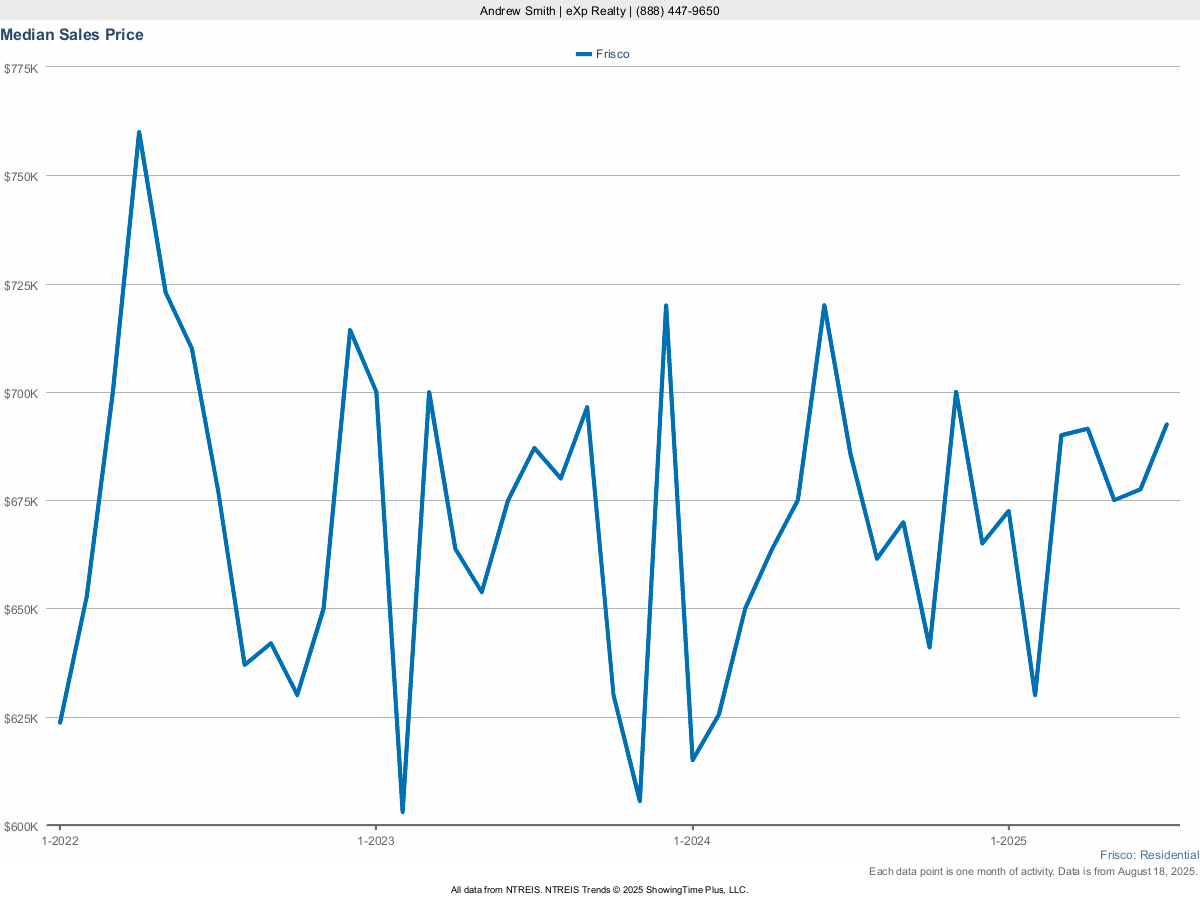1200x900 pixels.
Task: Click the Frisco legend color swatch
Action: (584, 54)
